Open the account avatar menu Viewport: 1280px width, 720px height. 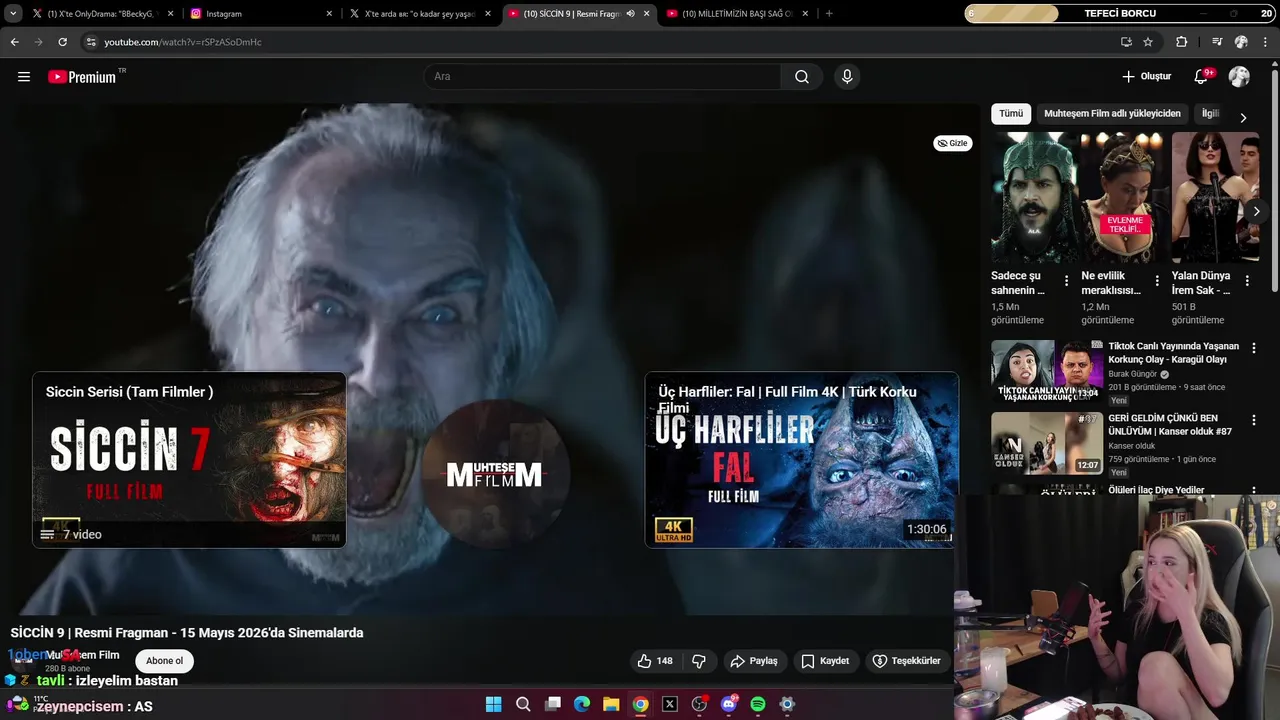[x=1239, y=77]
